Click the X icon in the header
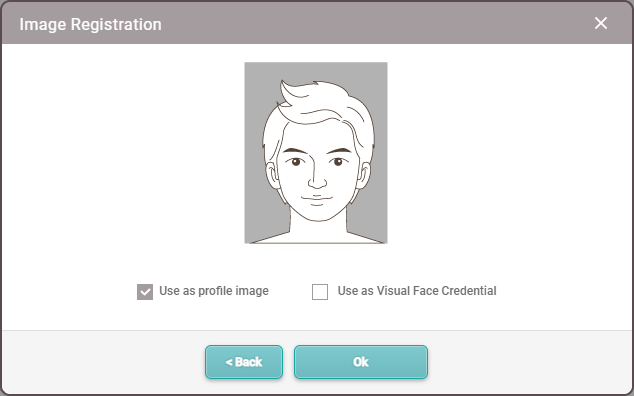Viewport: 634px width, 396px height. pos(601,23)
